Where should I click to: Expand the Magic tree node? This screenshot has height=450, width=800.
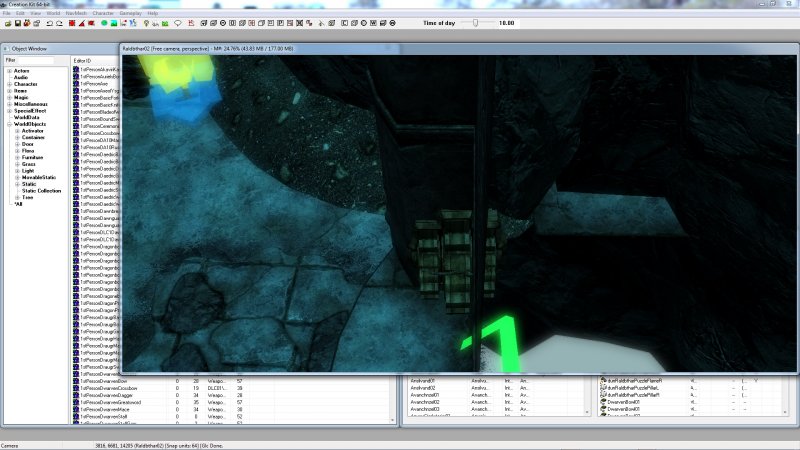click(9, 97)
